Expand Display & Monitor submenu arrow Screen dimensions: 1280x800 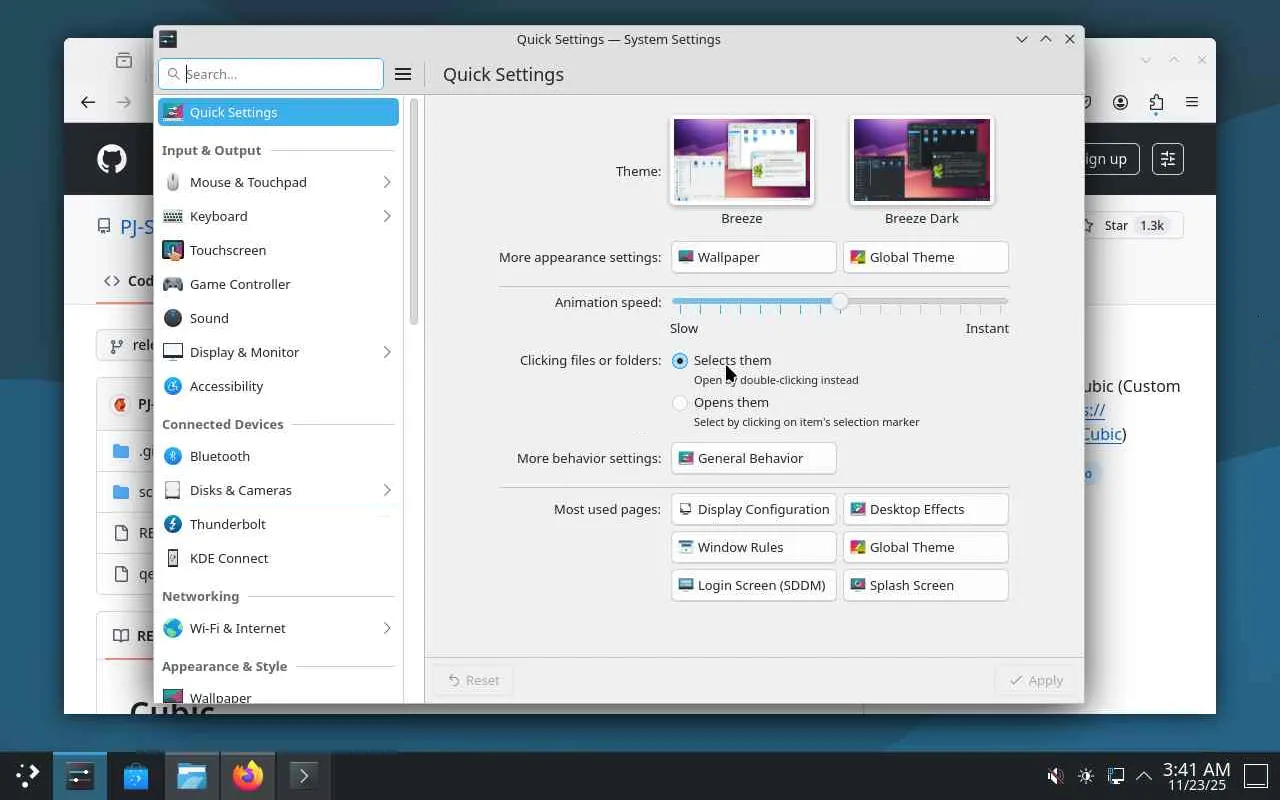coord(386,352)
